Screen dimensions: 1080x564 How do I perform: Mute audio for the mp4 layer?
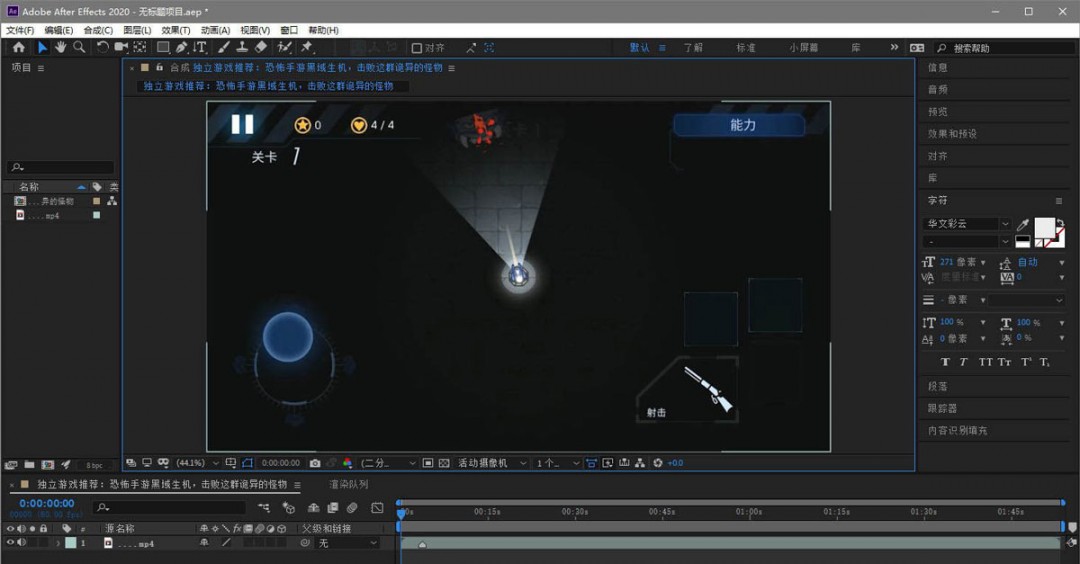tap(21, 543)
